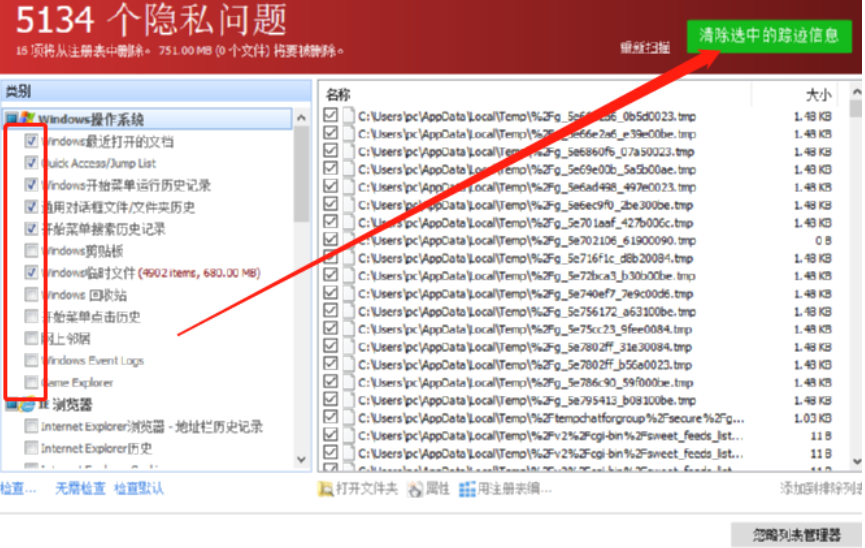Click the open folder icon in bottom toolbar

tap(325, 489)
